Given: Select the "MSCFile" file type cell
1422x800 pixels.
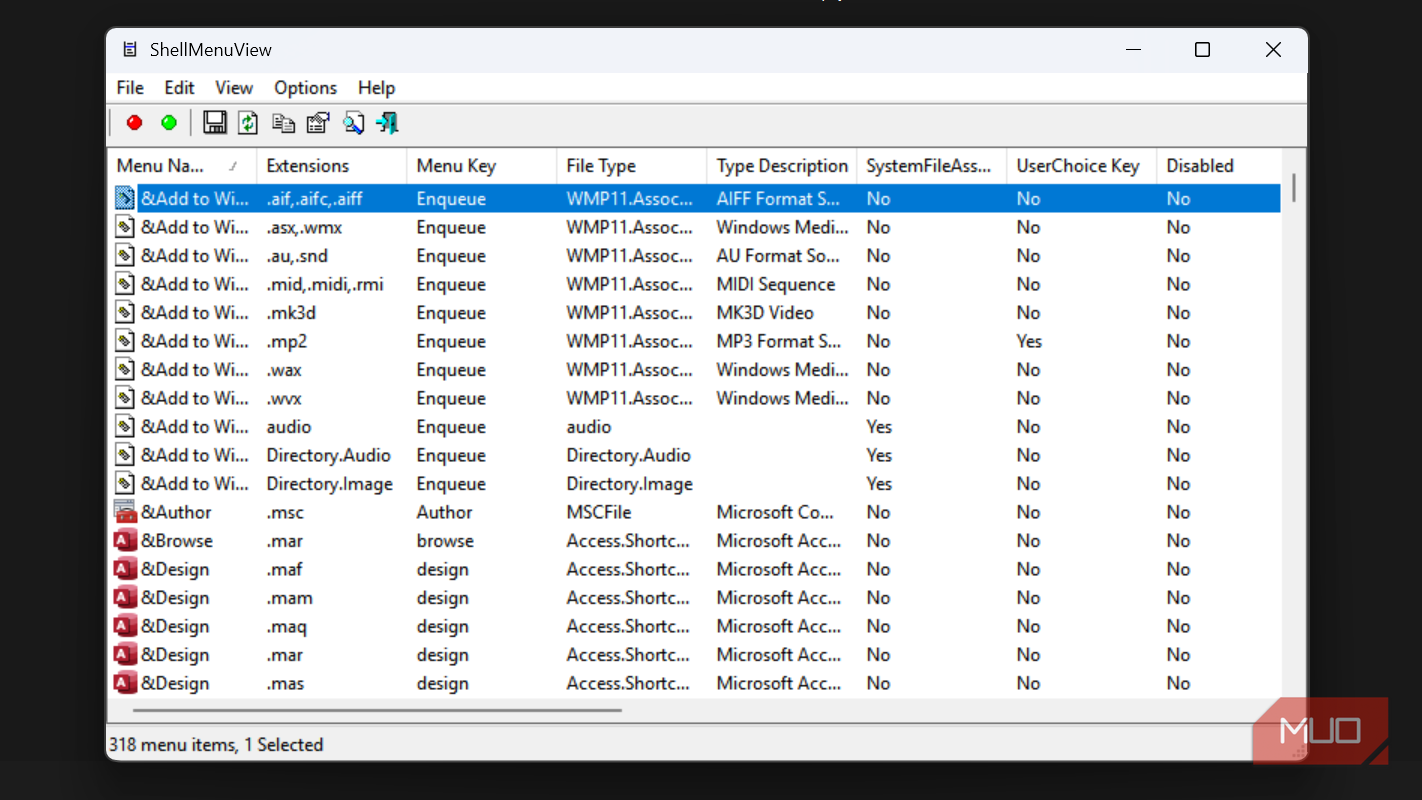Looking at the screenshot, I should [600, 512].
